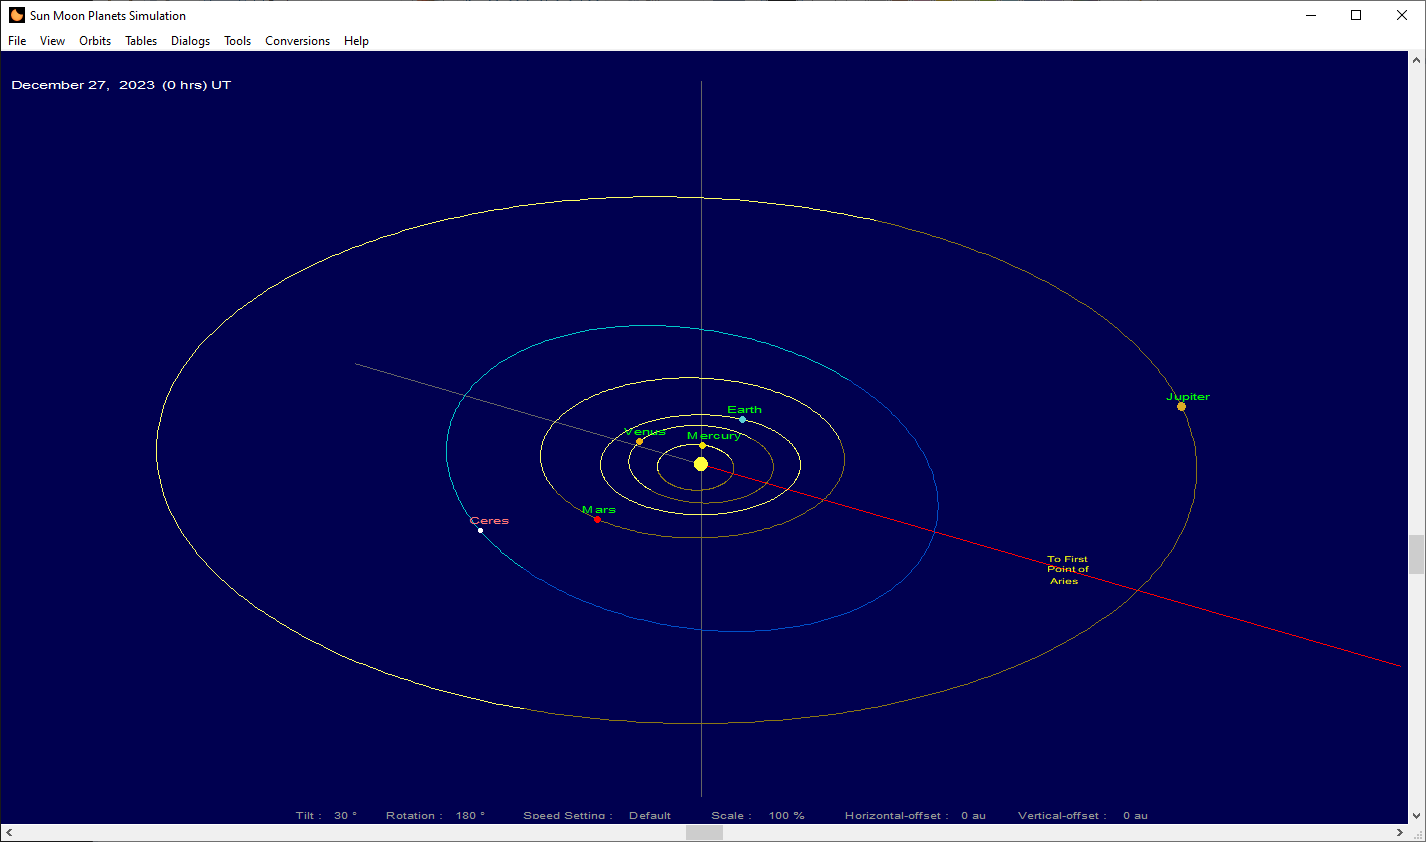Click the blue Earth planet dot

[x=742, y=420]
